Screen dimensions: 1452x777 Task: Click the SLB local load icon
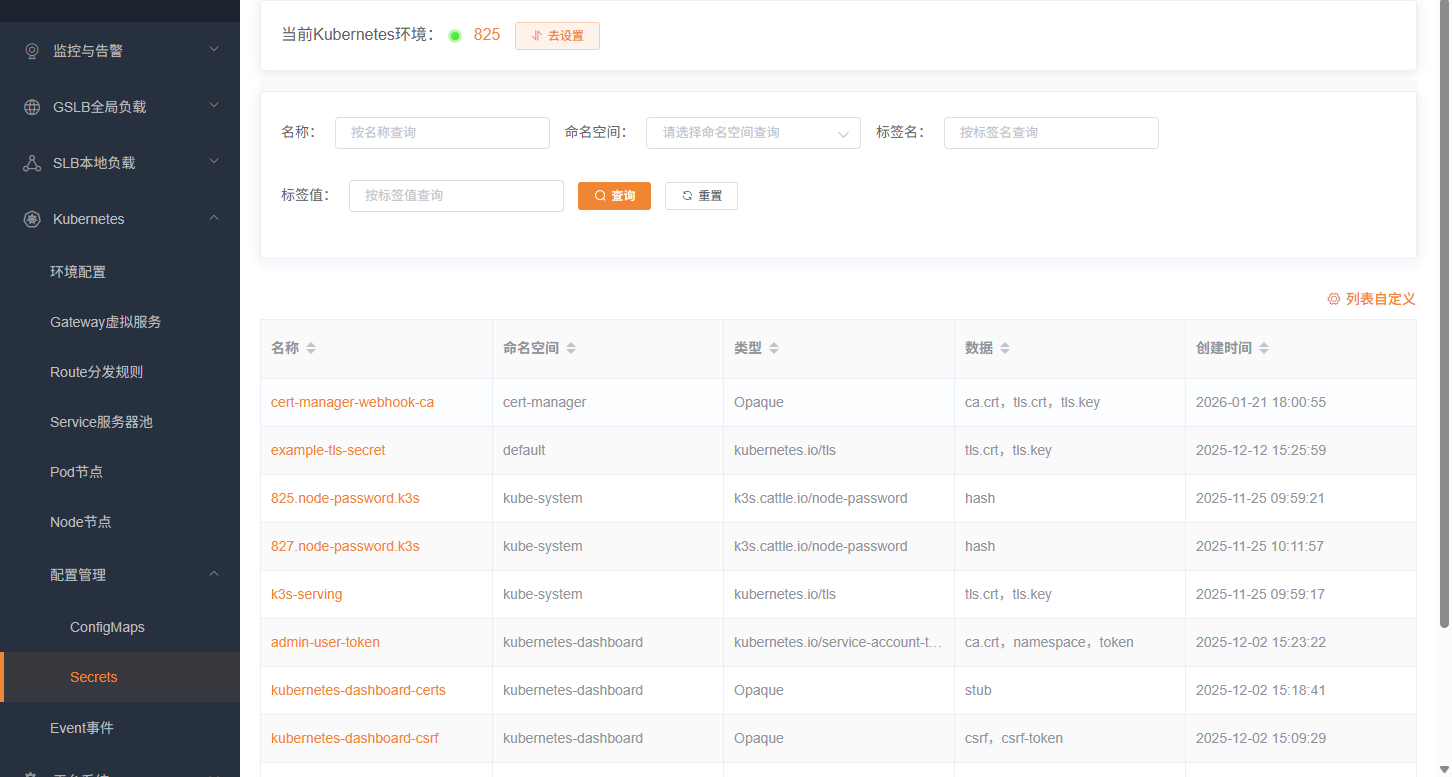coord(32,163)
